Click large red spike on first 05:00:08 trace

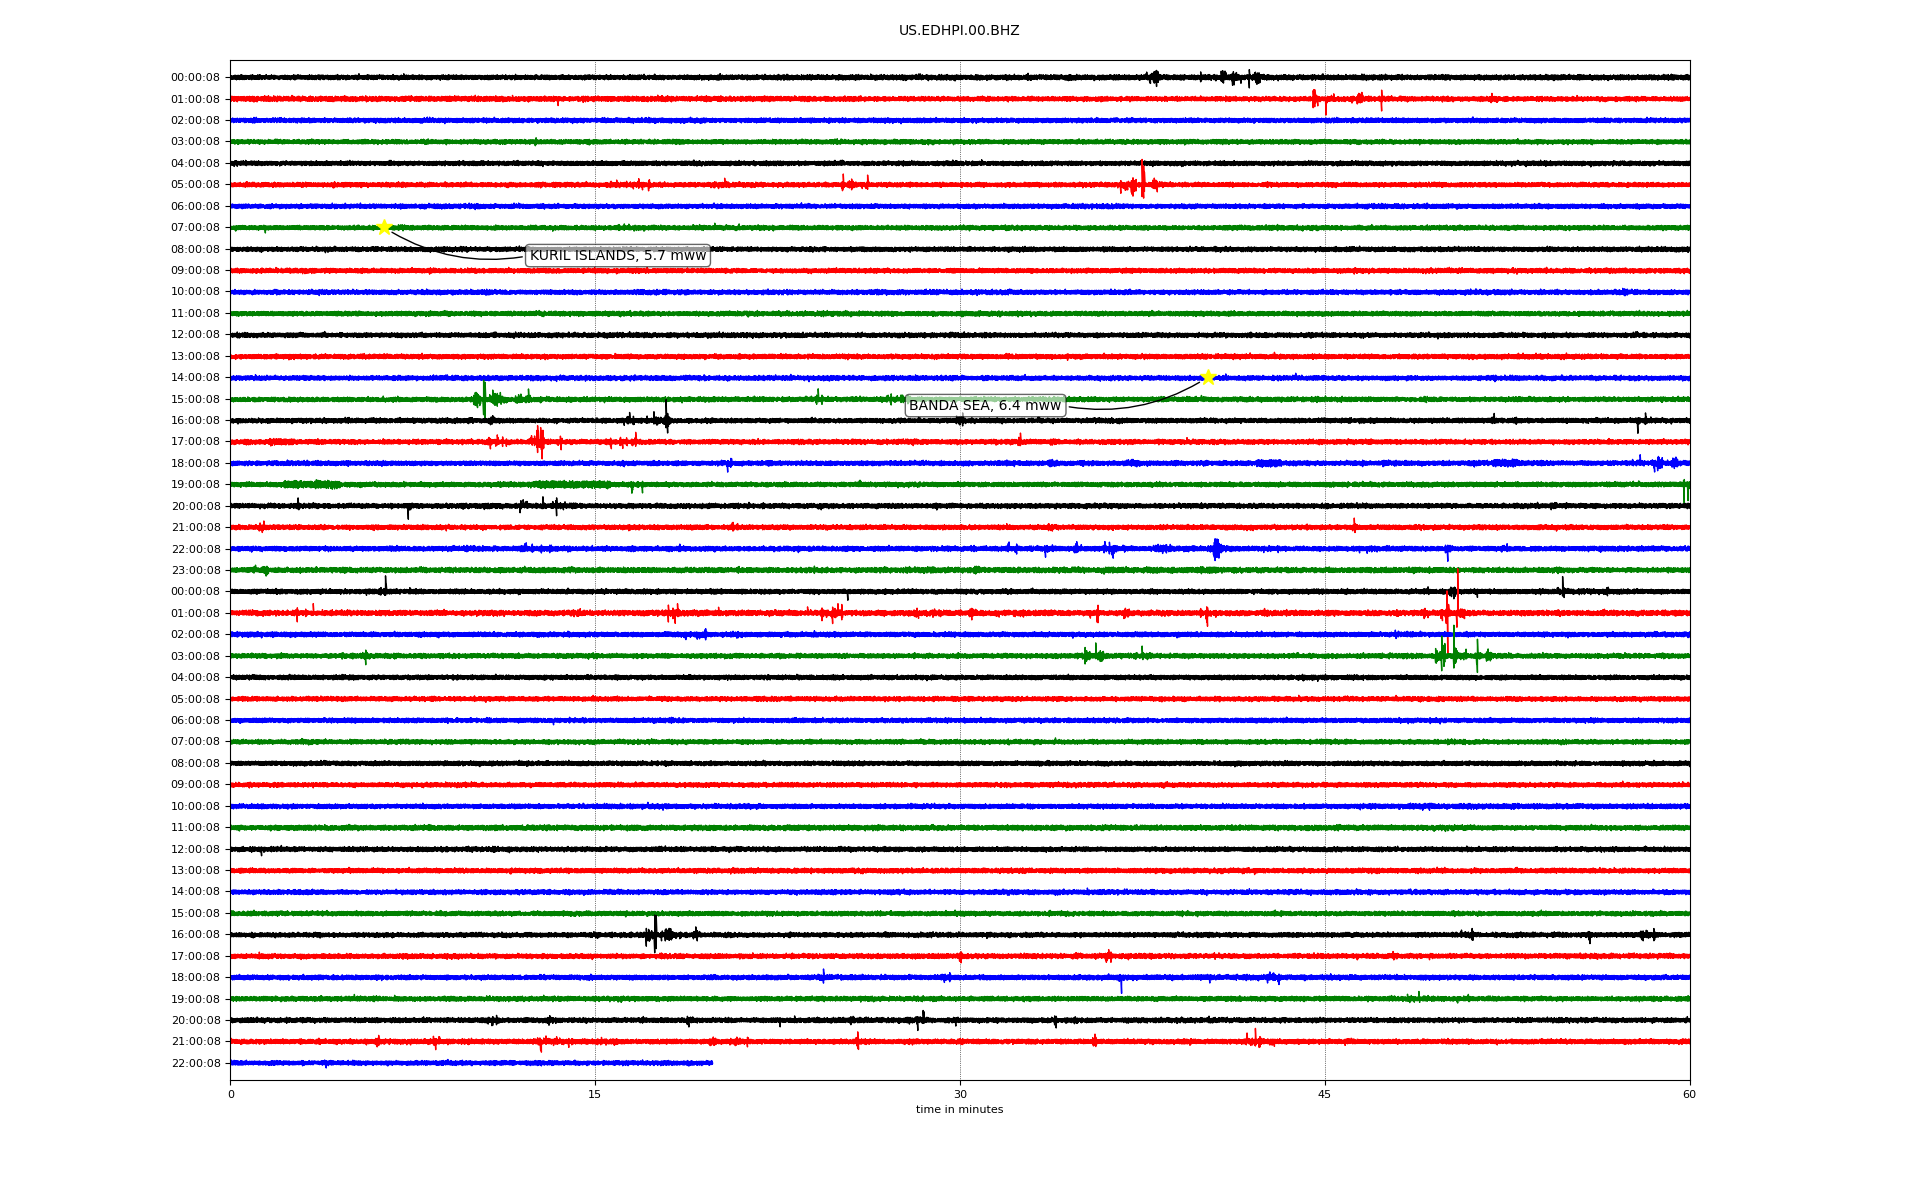[x=1142, y=180]
